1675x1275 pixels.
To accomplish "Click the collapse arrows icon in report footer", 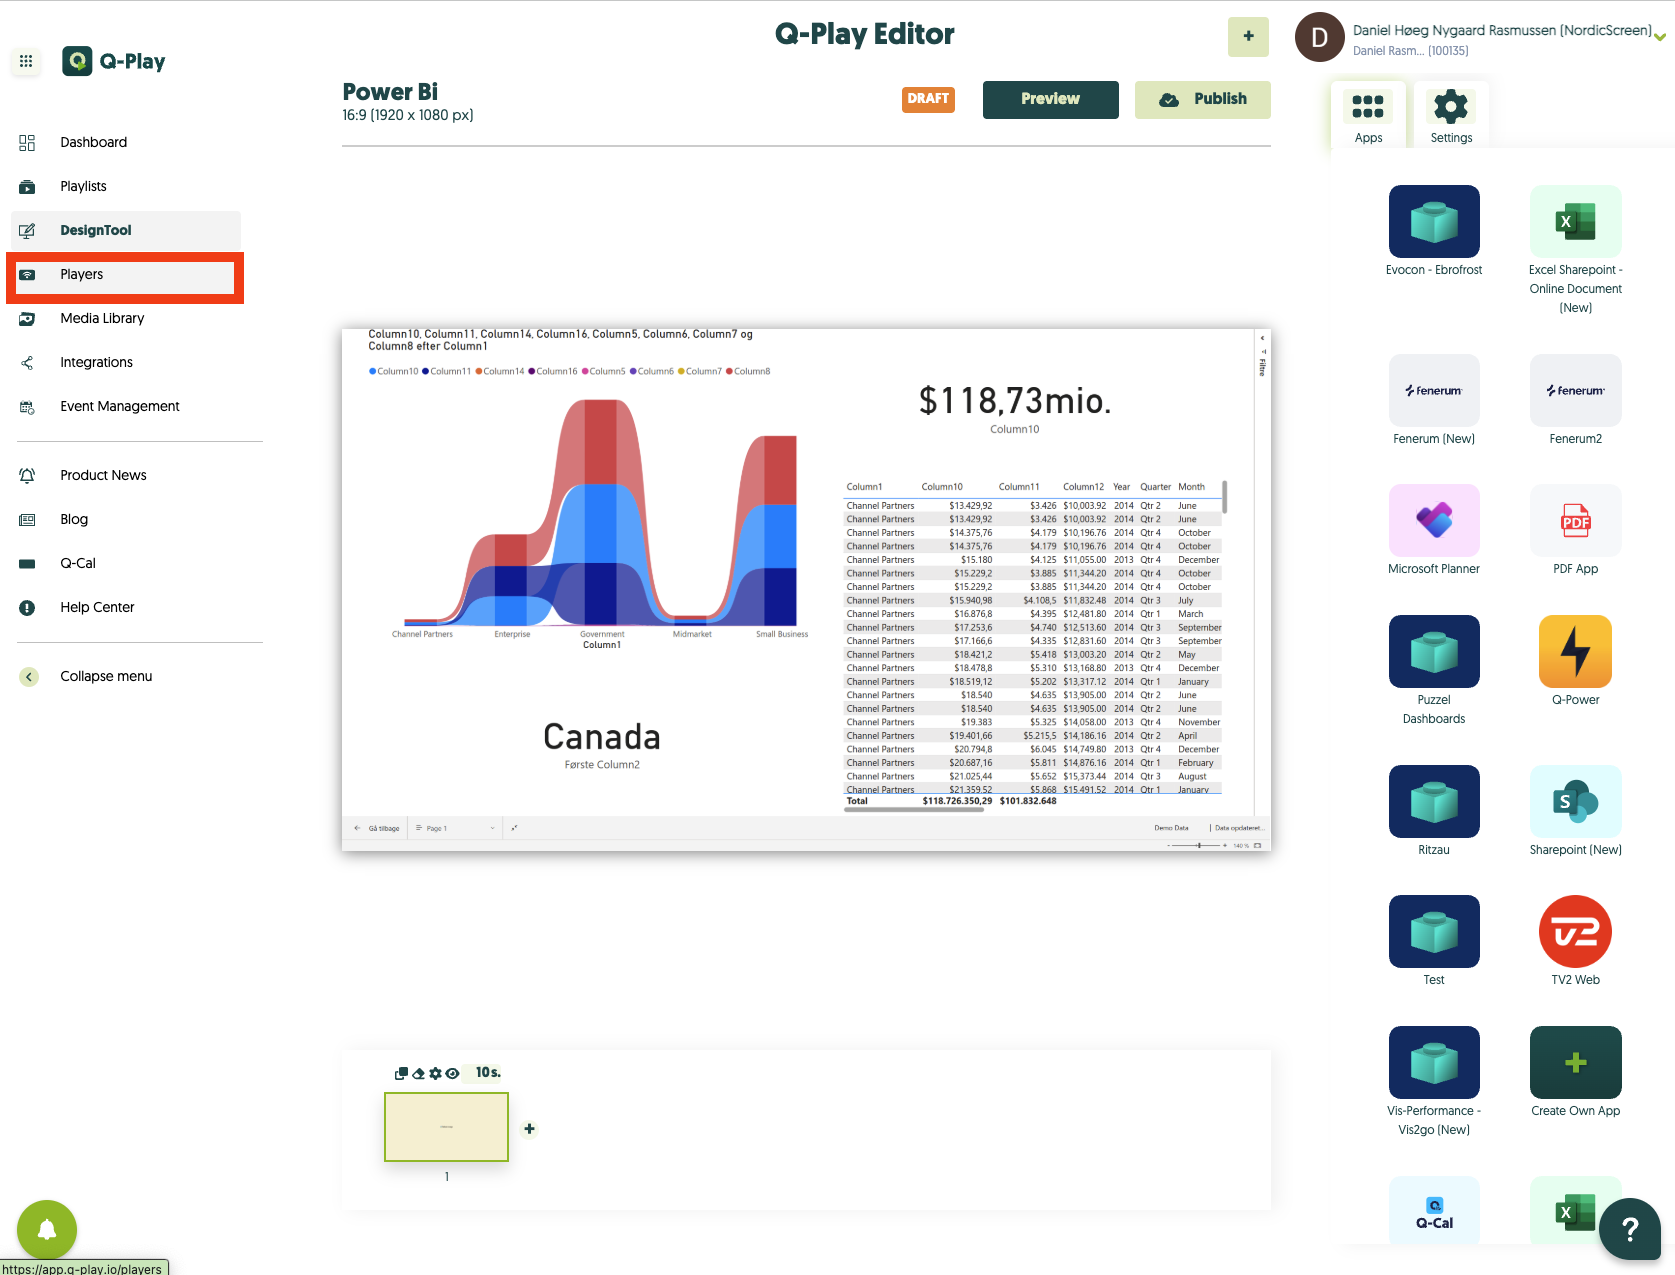I will 514,828.
